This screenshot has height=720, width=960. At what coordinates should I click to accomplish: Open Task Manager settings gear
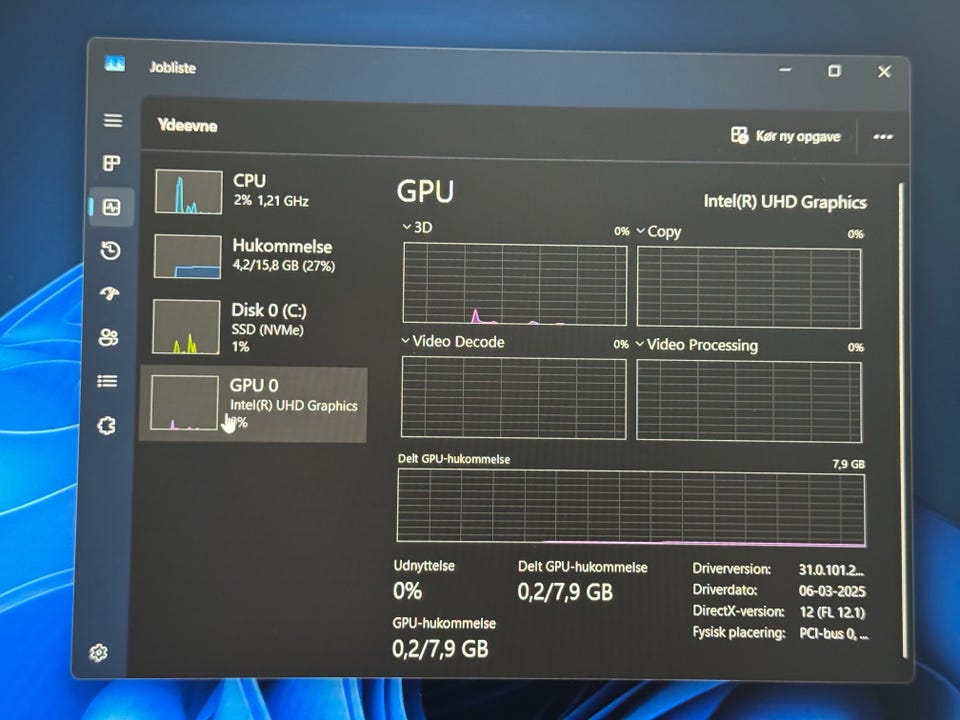pos(99,653)
